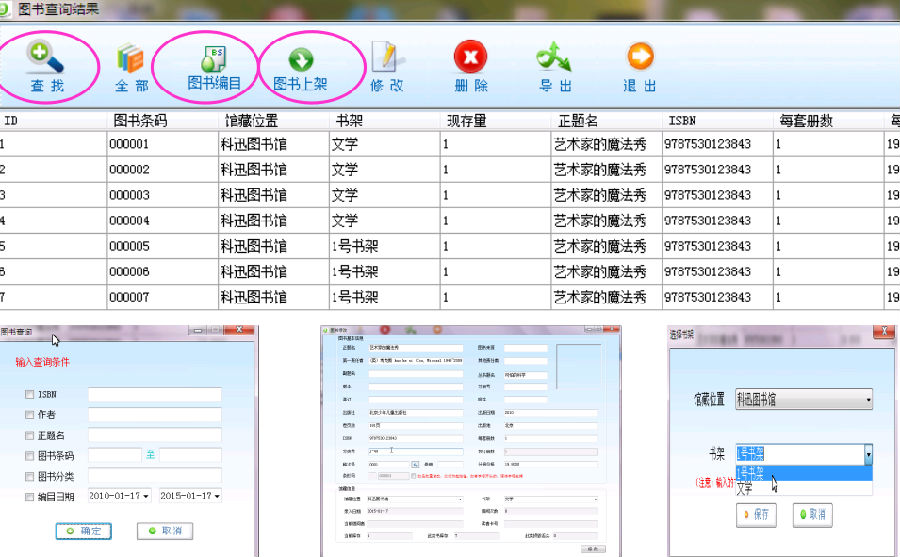900x557 pixels.
Task: Click the 图书上架 shelving icon
Action: 300,66
